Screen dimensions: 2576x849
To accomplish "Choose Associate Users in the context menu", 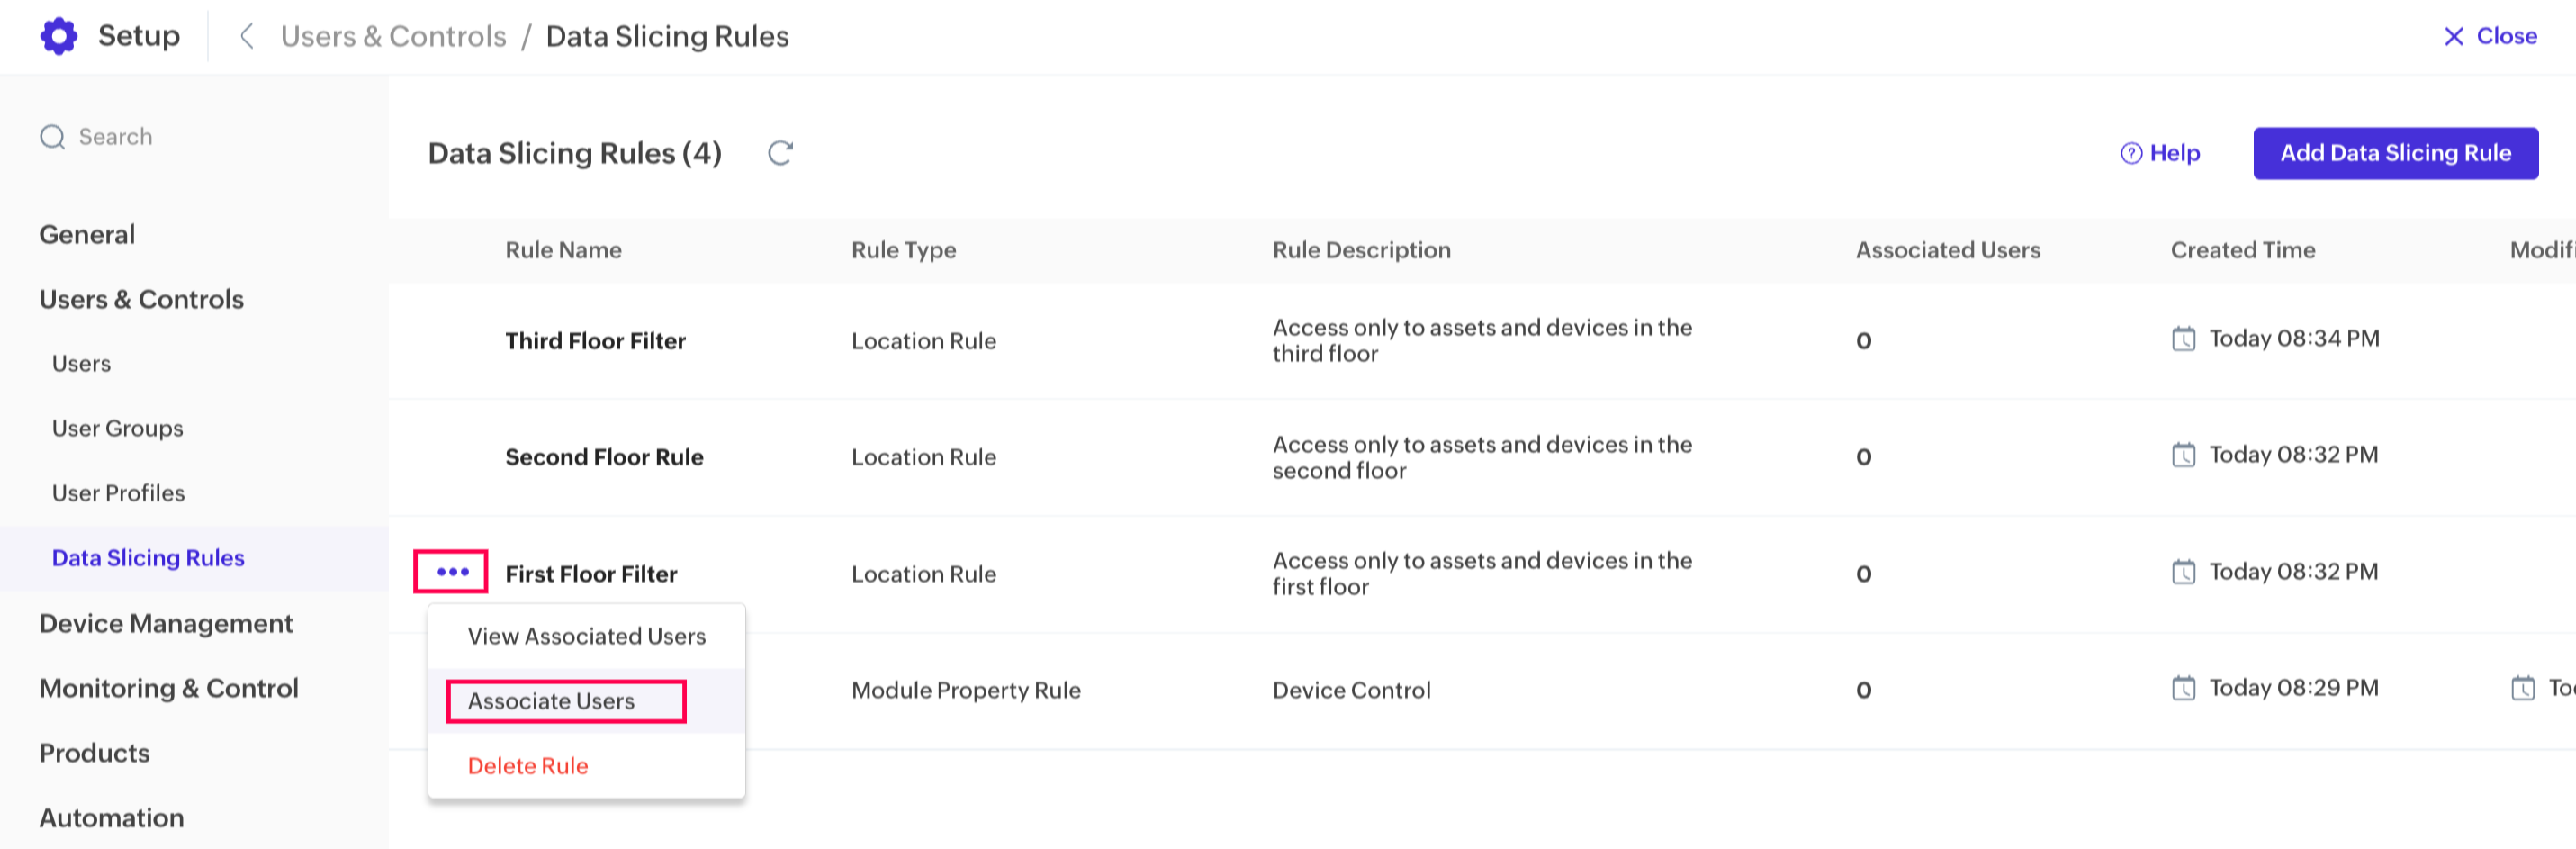I will 551,701.
